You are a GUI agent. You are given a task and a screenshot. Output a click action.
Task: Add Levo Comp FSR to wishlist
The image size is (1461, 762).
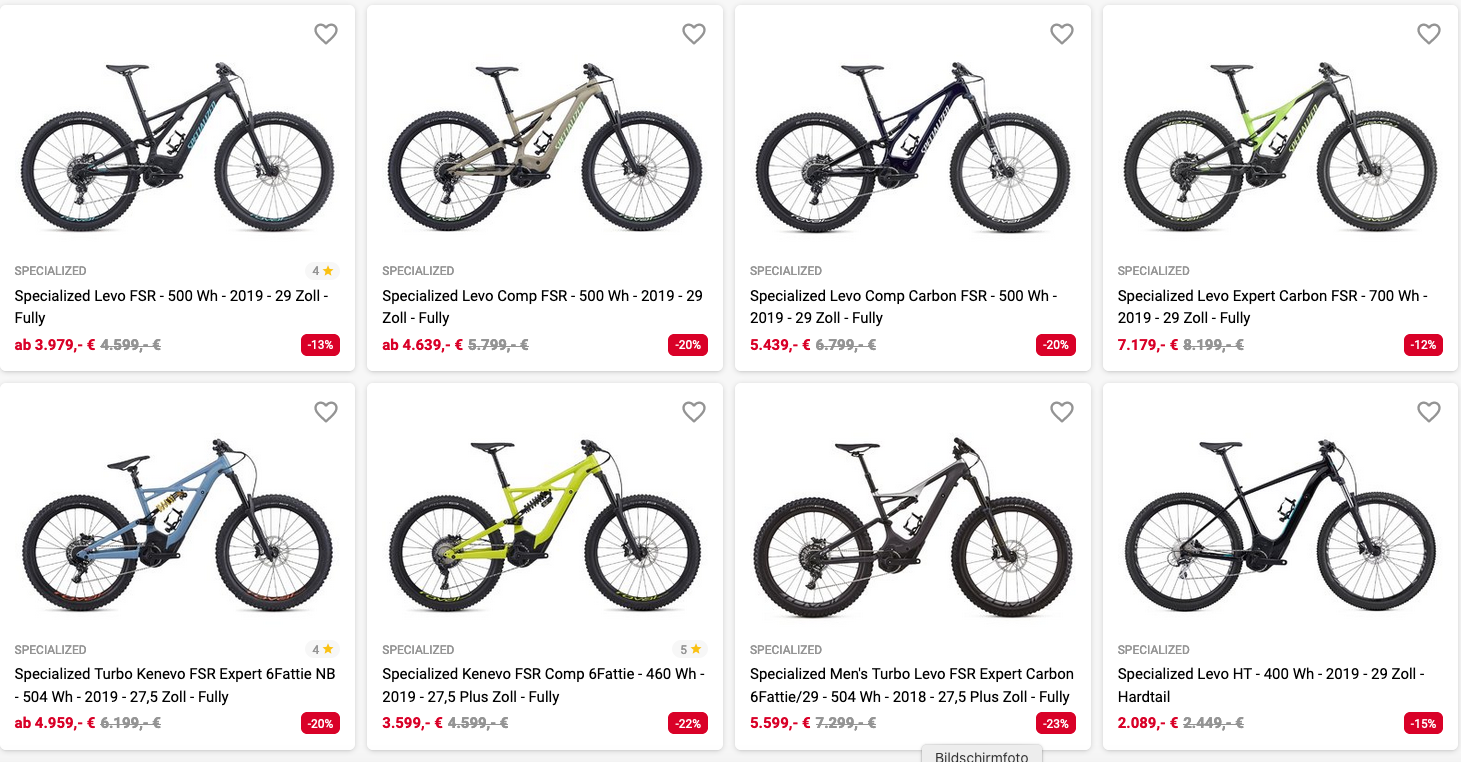click(694, 34)
